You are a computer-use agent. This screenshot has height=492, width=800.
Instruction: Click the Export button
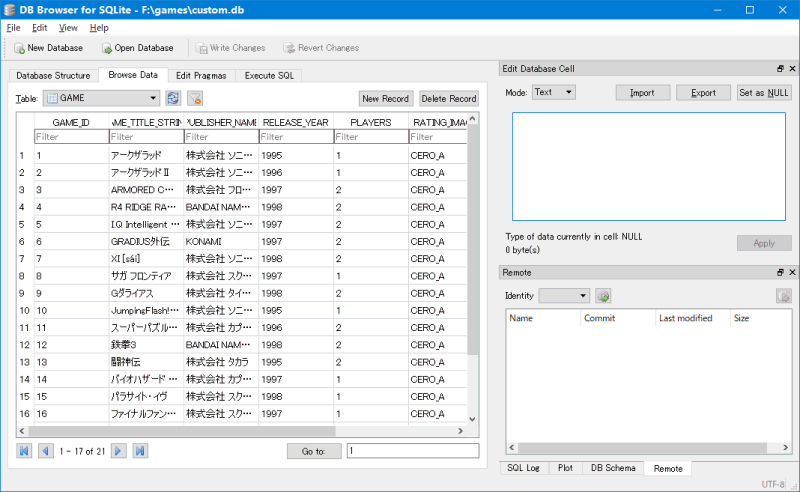pyautogui.click(x=703, y=93)
